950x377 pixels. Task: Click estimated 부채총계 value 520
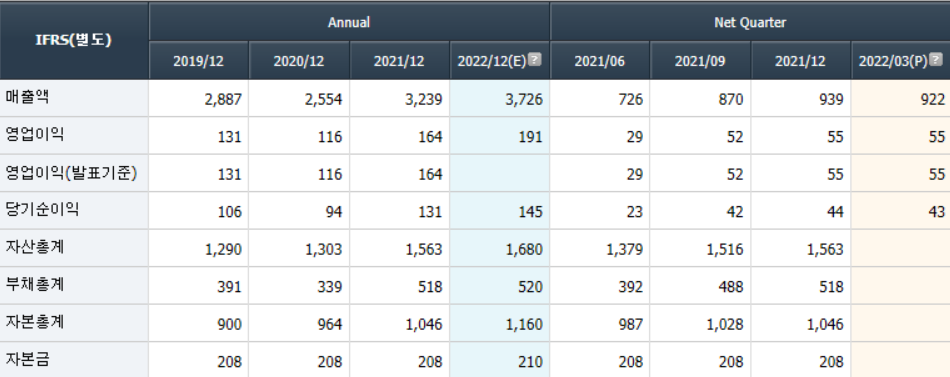pos(531,287)
